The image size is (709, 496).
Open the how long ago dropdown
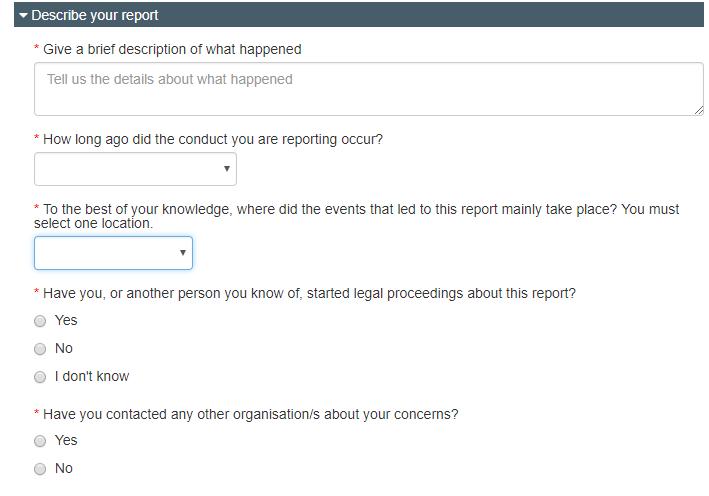click(x=135, y=169)
